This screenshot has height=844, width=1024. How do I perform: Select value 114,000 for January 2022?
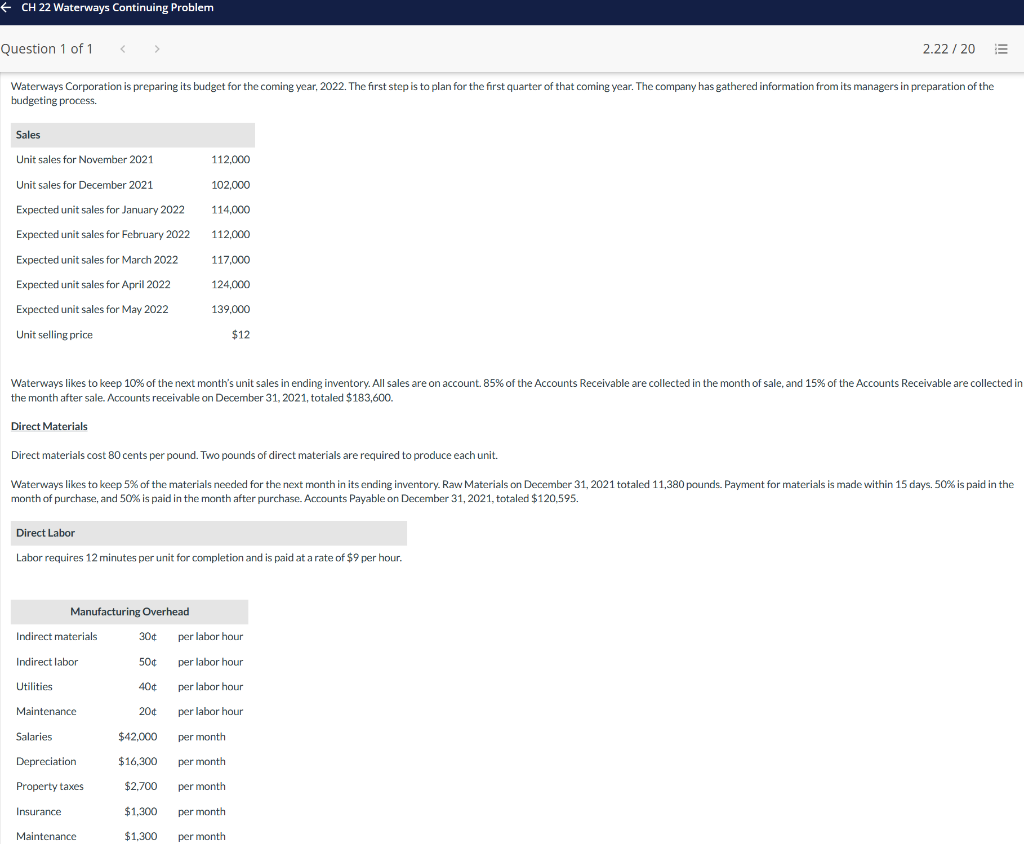point(231,210)
